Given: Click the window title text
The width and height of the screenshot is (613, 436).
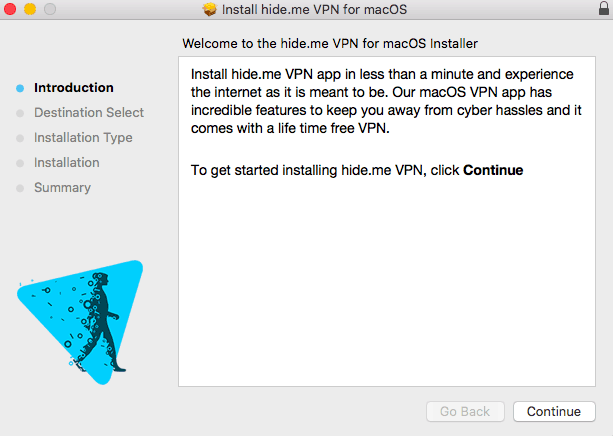Looking at the screenshot, I should tap(314, 9).
